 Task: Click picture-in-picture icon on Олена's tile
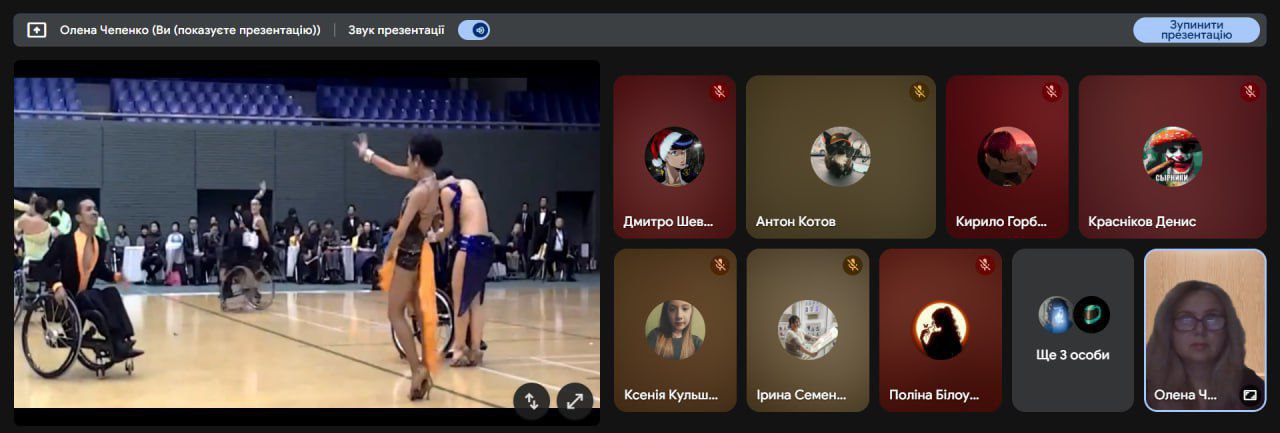pos(1249,395)
